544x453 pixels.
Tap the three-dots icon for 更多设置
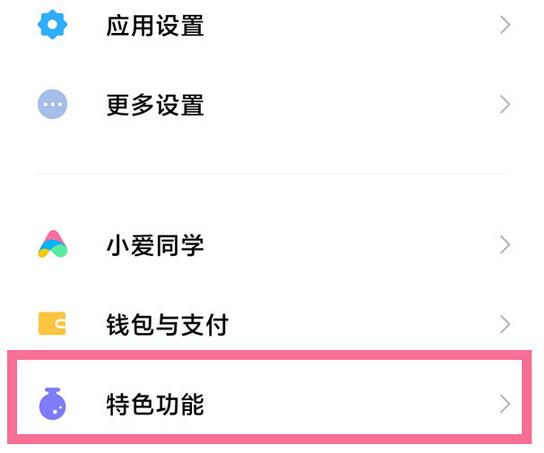point(52,104)
